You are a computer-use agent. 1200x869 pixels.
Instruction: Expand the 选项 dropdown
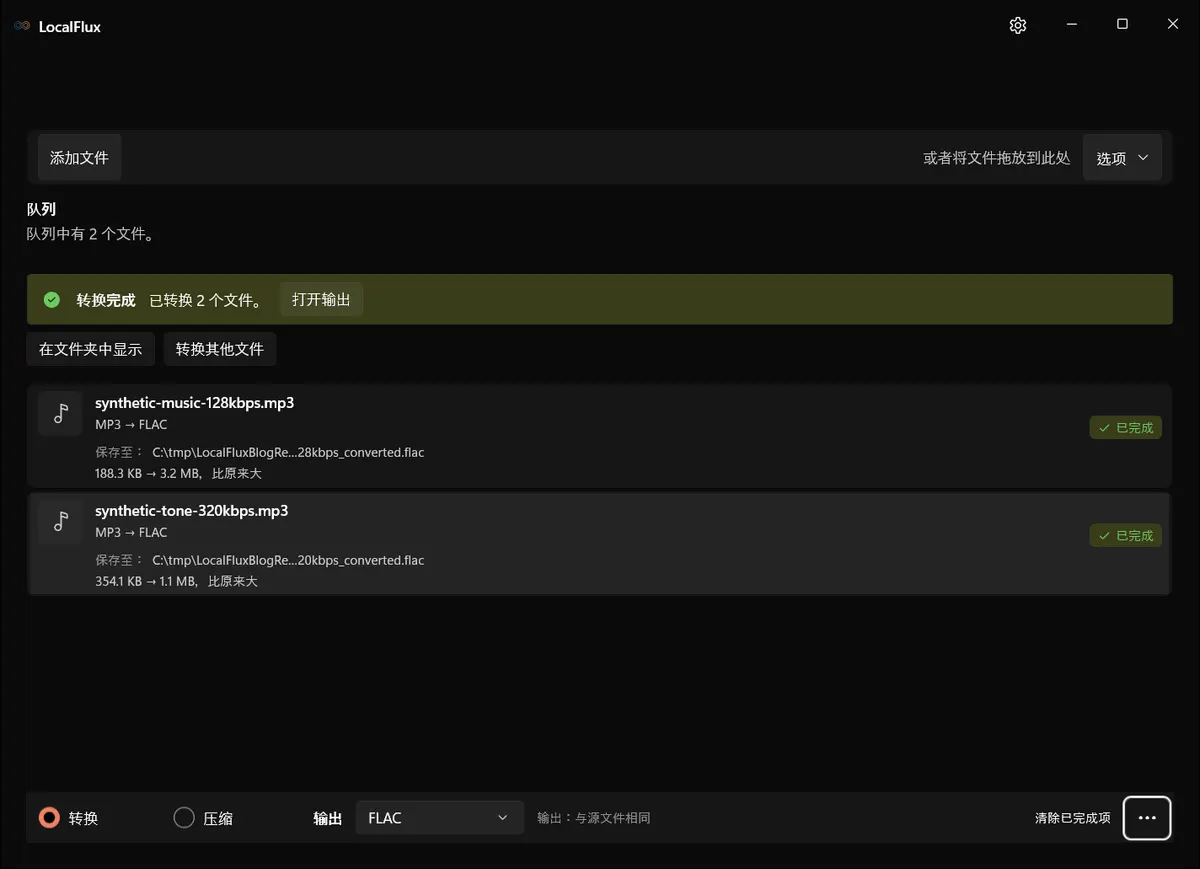[1122, 158]
